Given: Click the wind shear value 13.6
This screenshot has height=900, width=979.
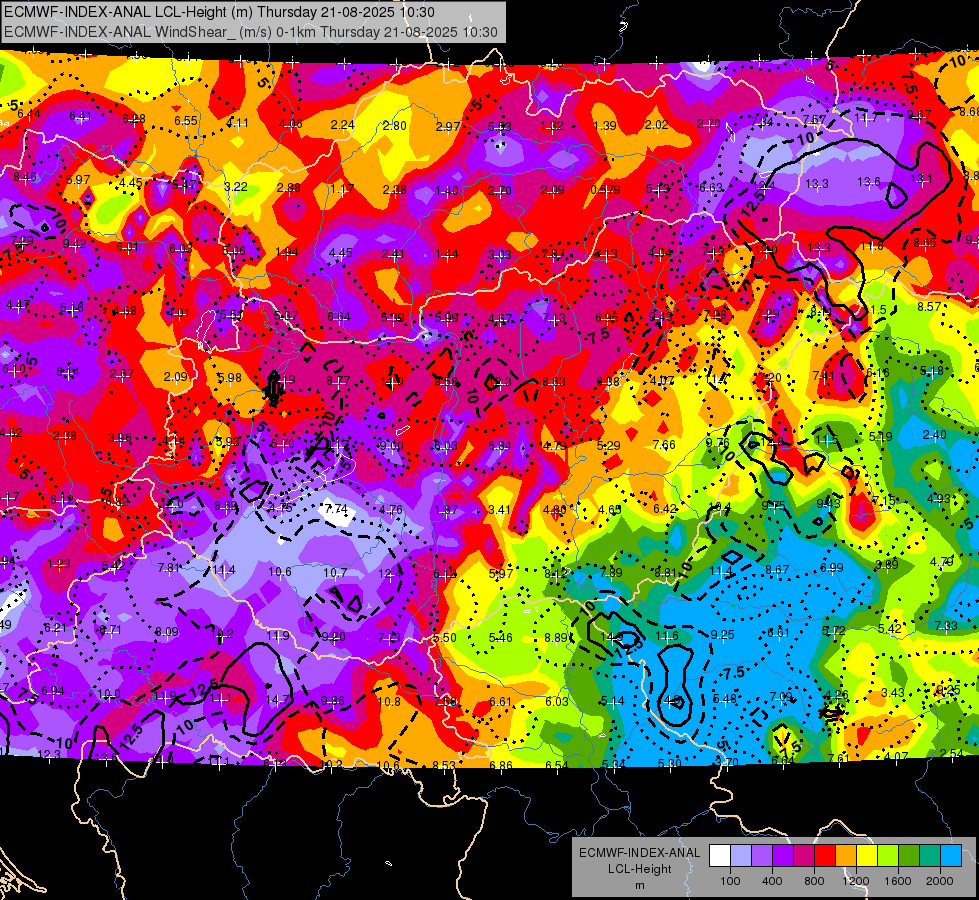Looking at the screenshot, I should 868,182.
